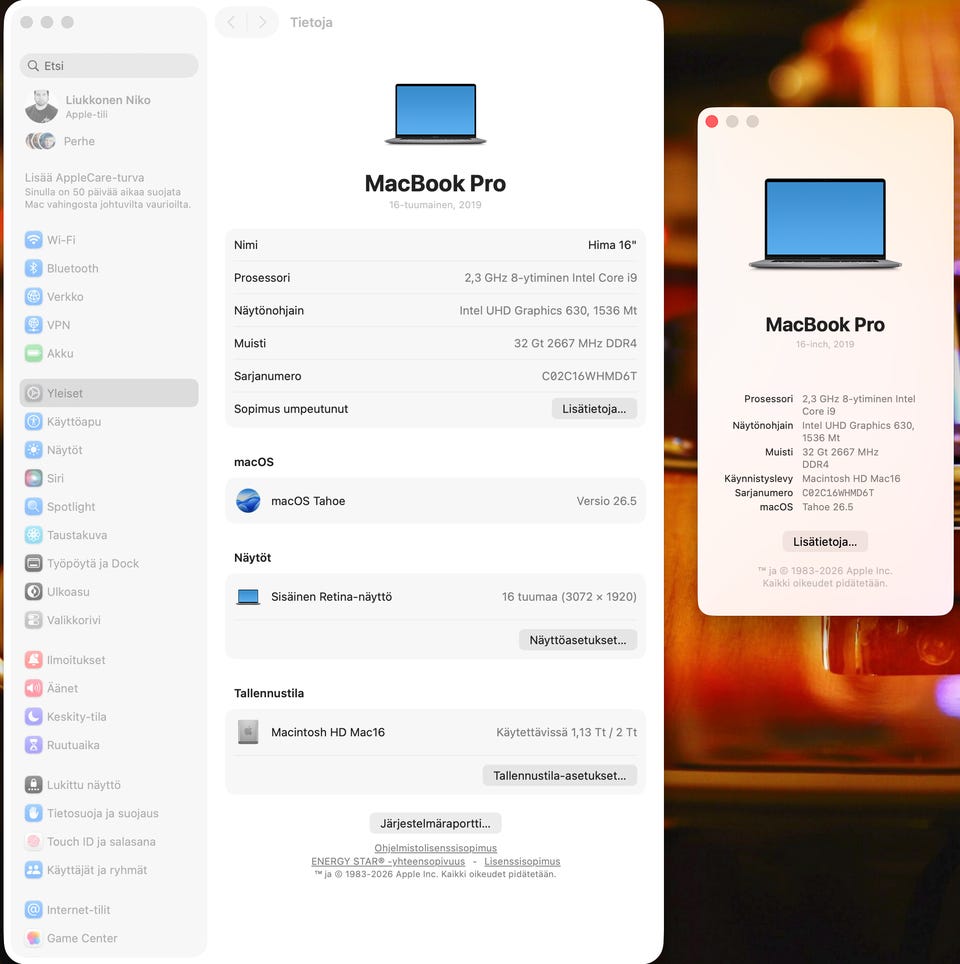Open Spotlight settings icon
The height and width of the screenshot is (964, 960).
(33, 507)
